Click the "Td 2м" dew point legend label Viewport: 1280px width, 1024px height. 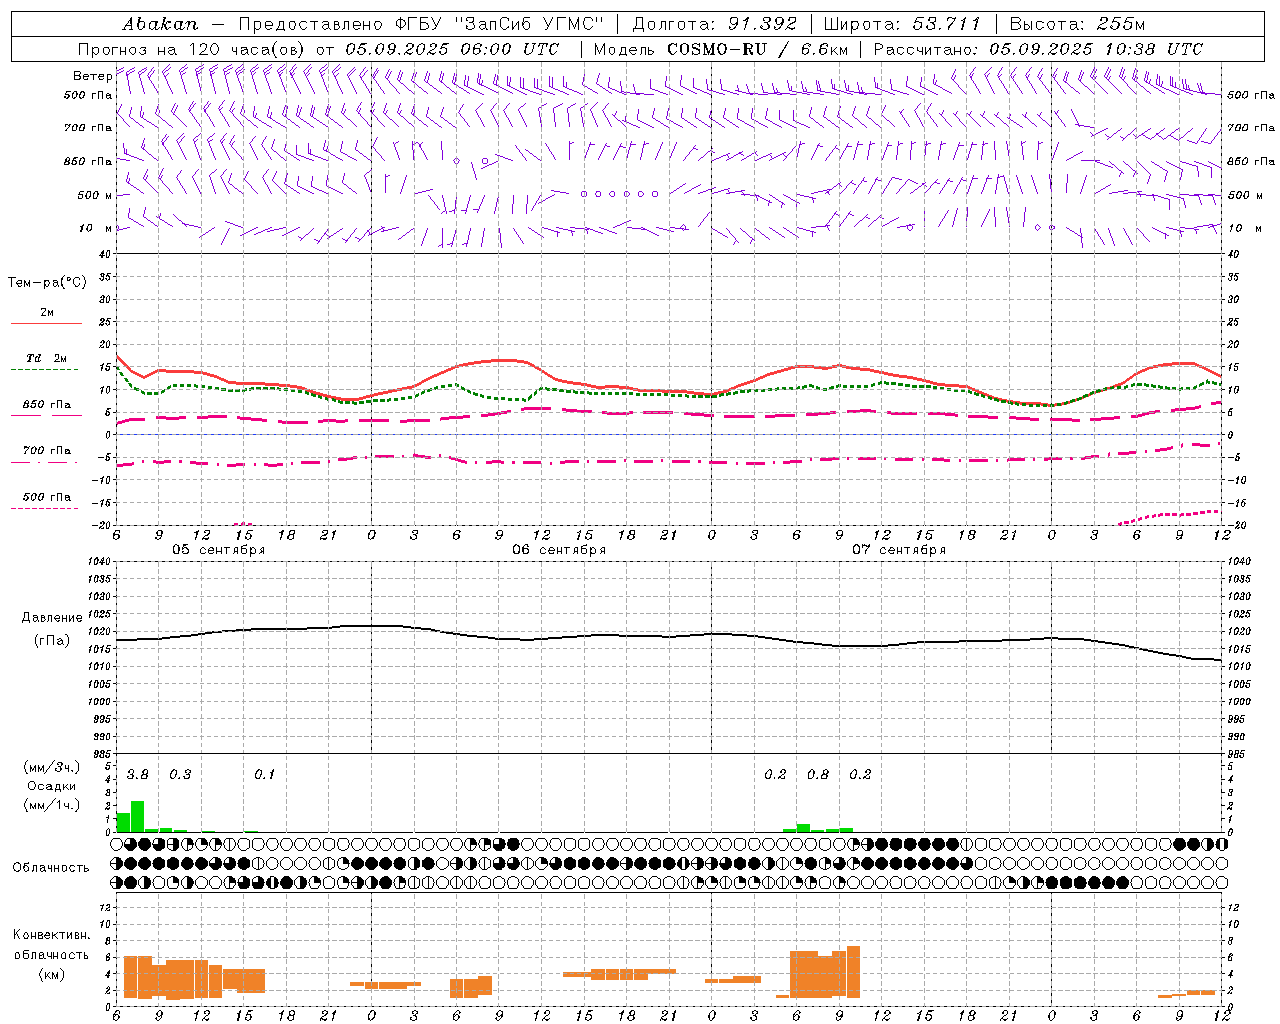tap(47, 358)
